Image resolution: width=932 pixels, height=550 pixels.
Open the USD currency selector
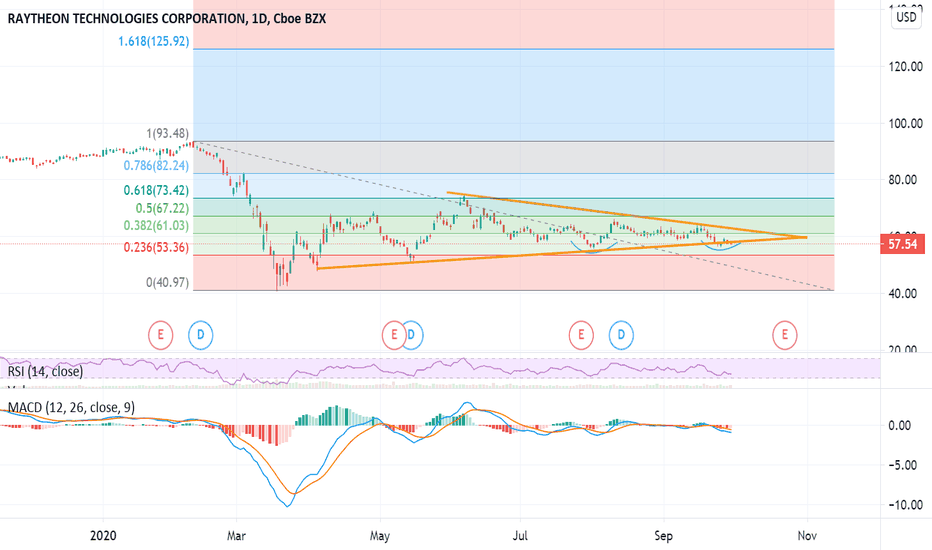click(x=906, y=17)
